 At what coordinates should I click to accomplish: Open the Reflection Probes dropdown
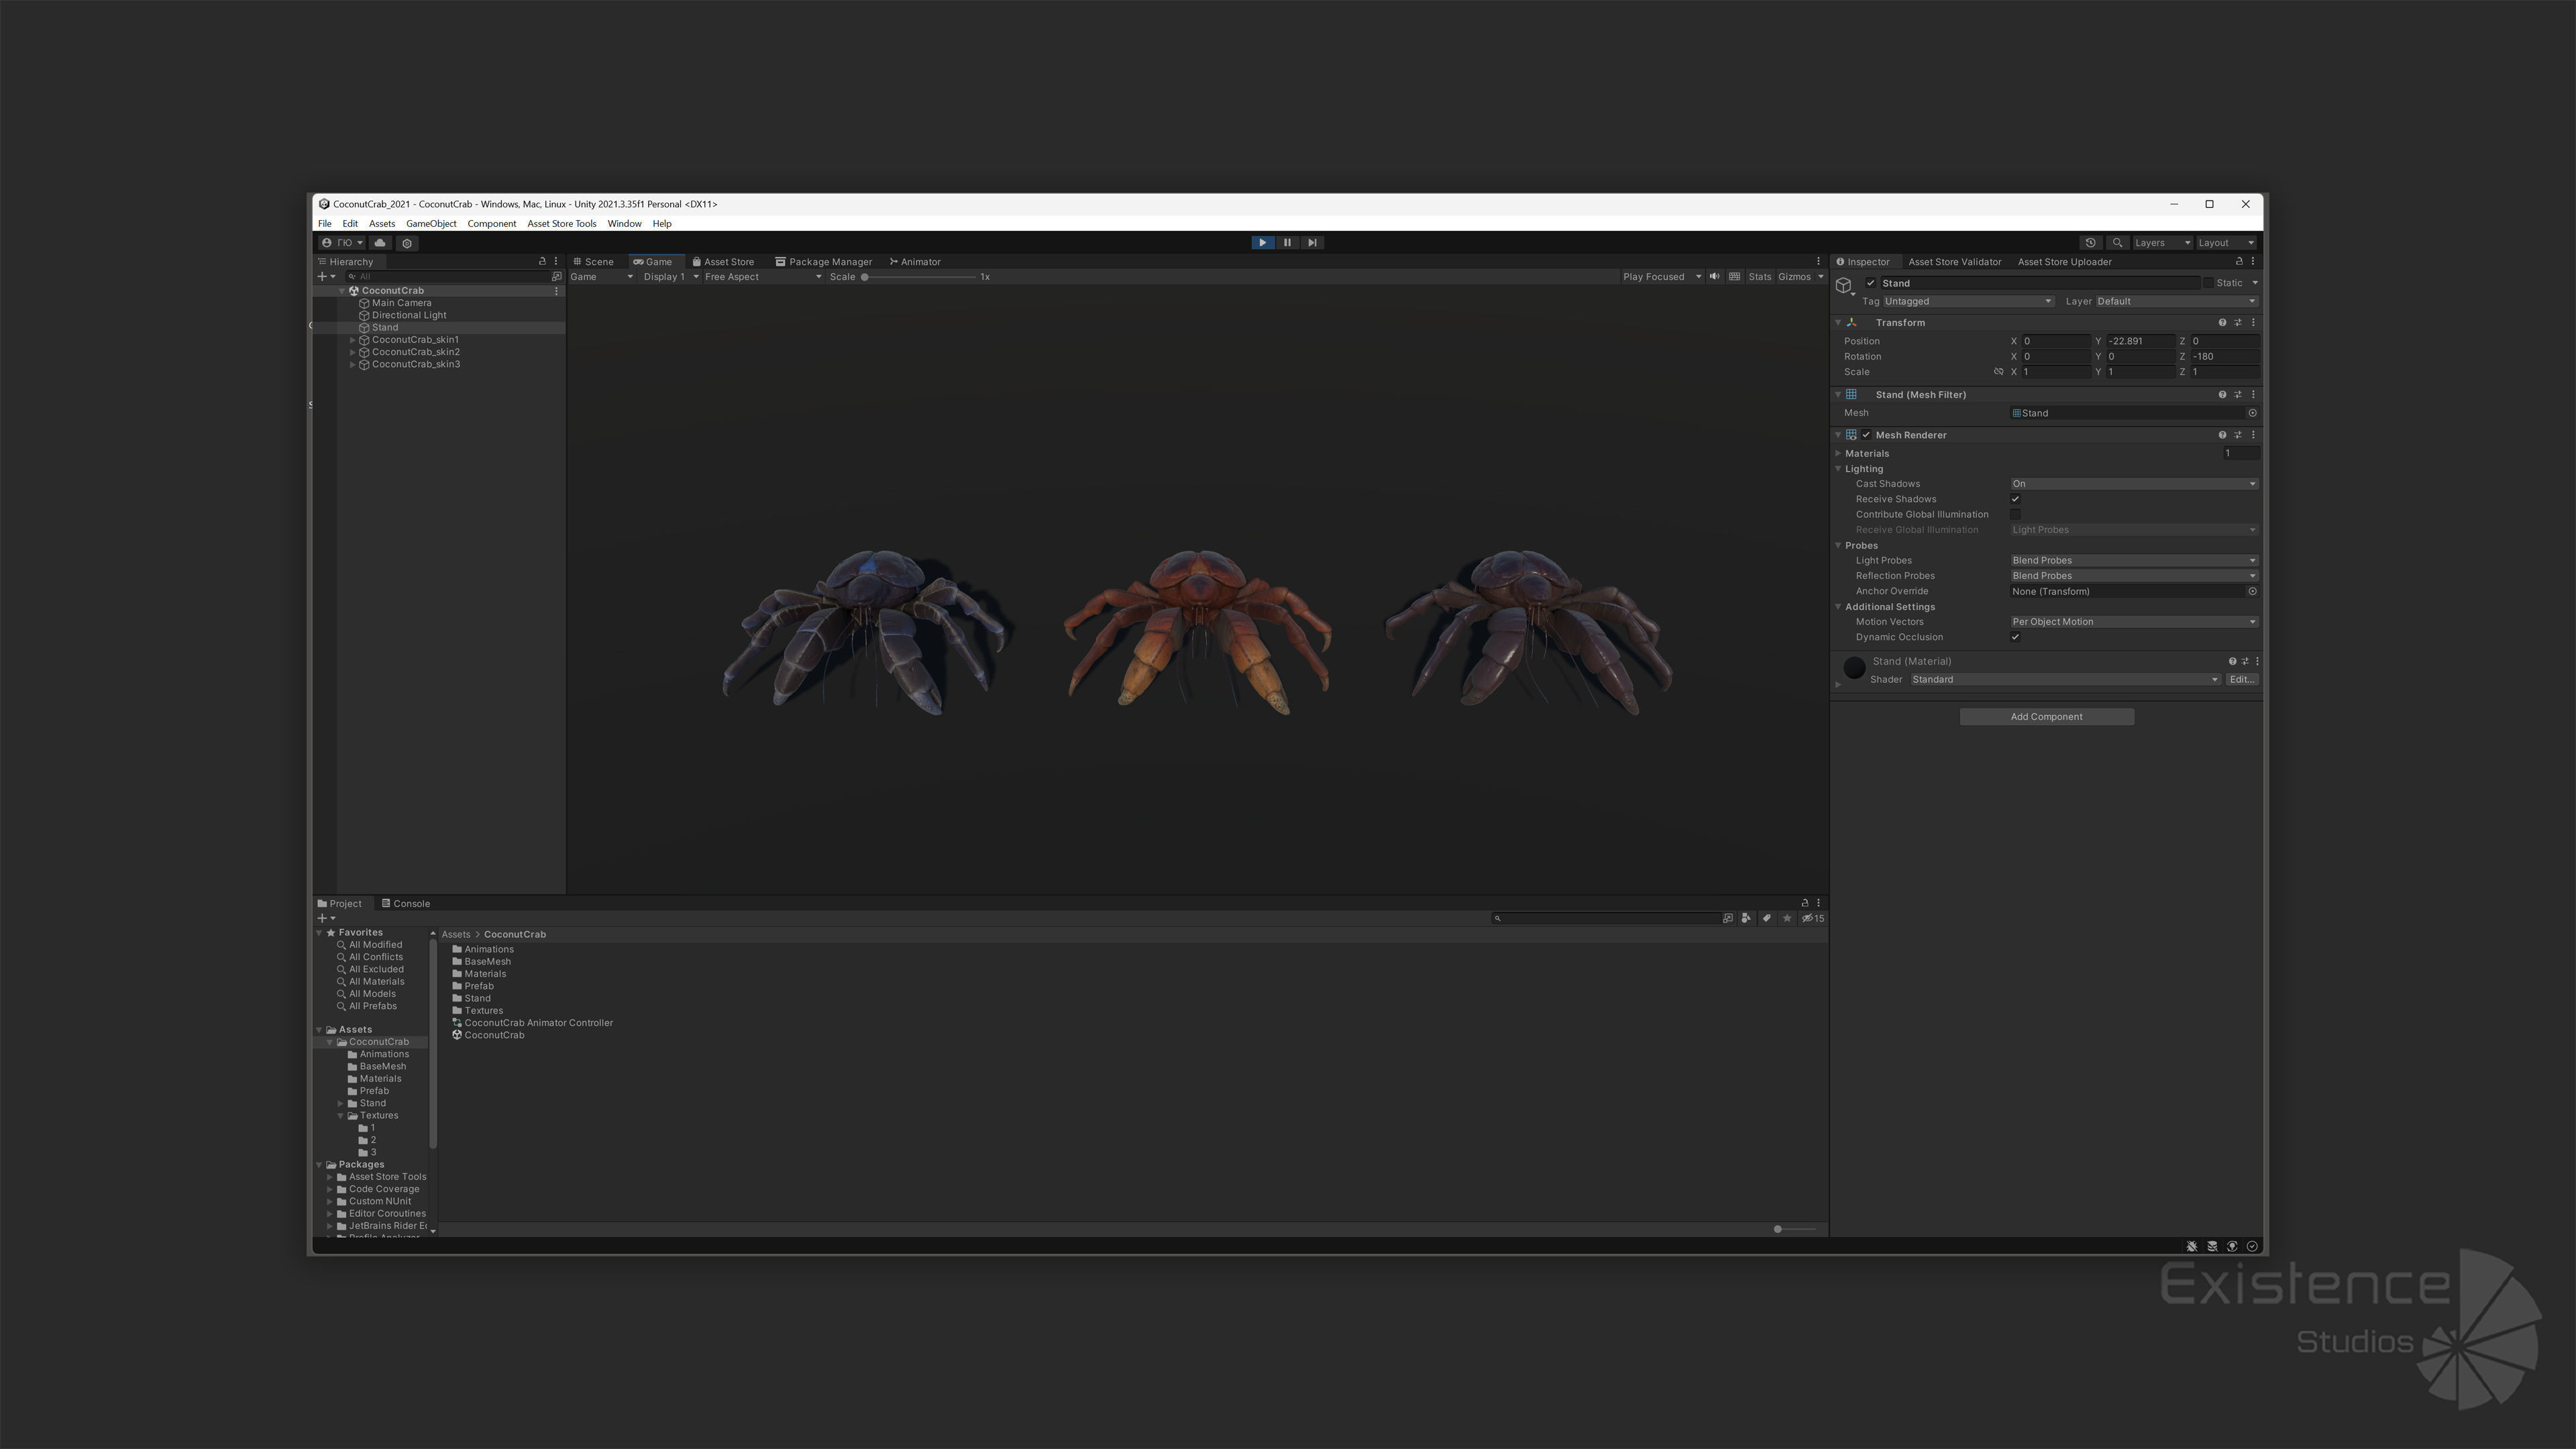click(2134, 576)
